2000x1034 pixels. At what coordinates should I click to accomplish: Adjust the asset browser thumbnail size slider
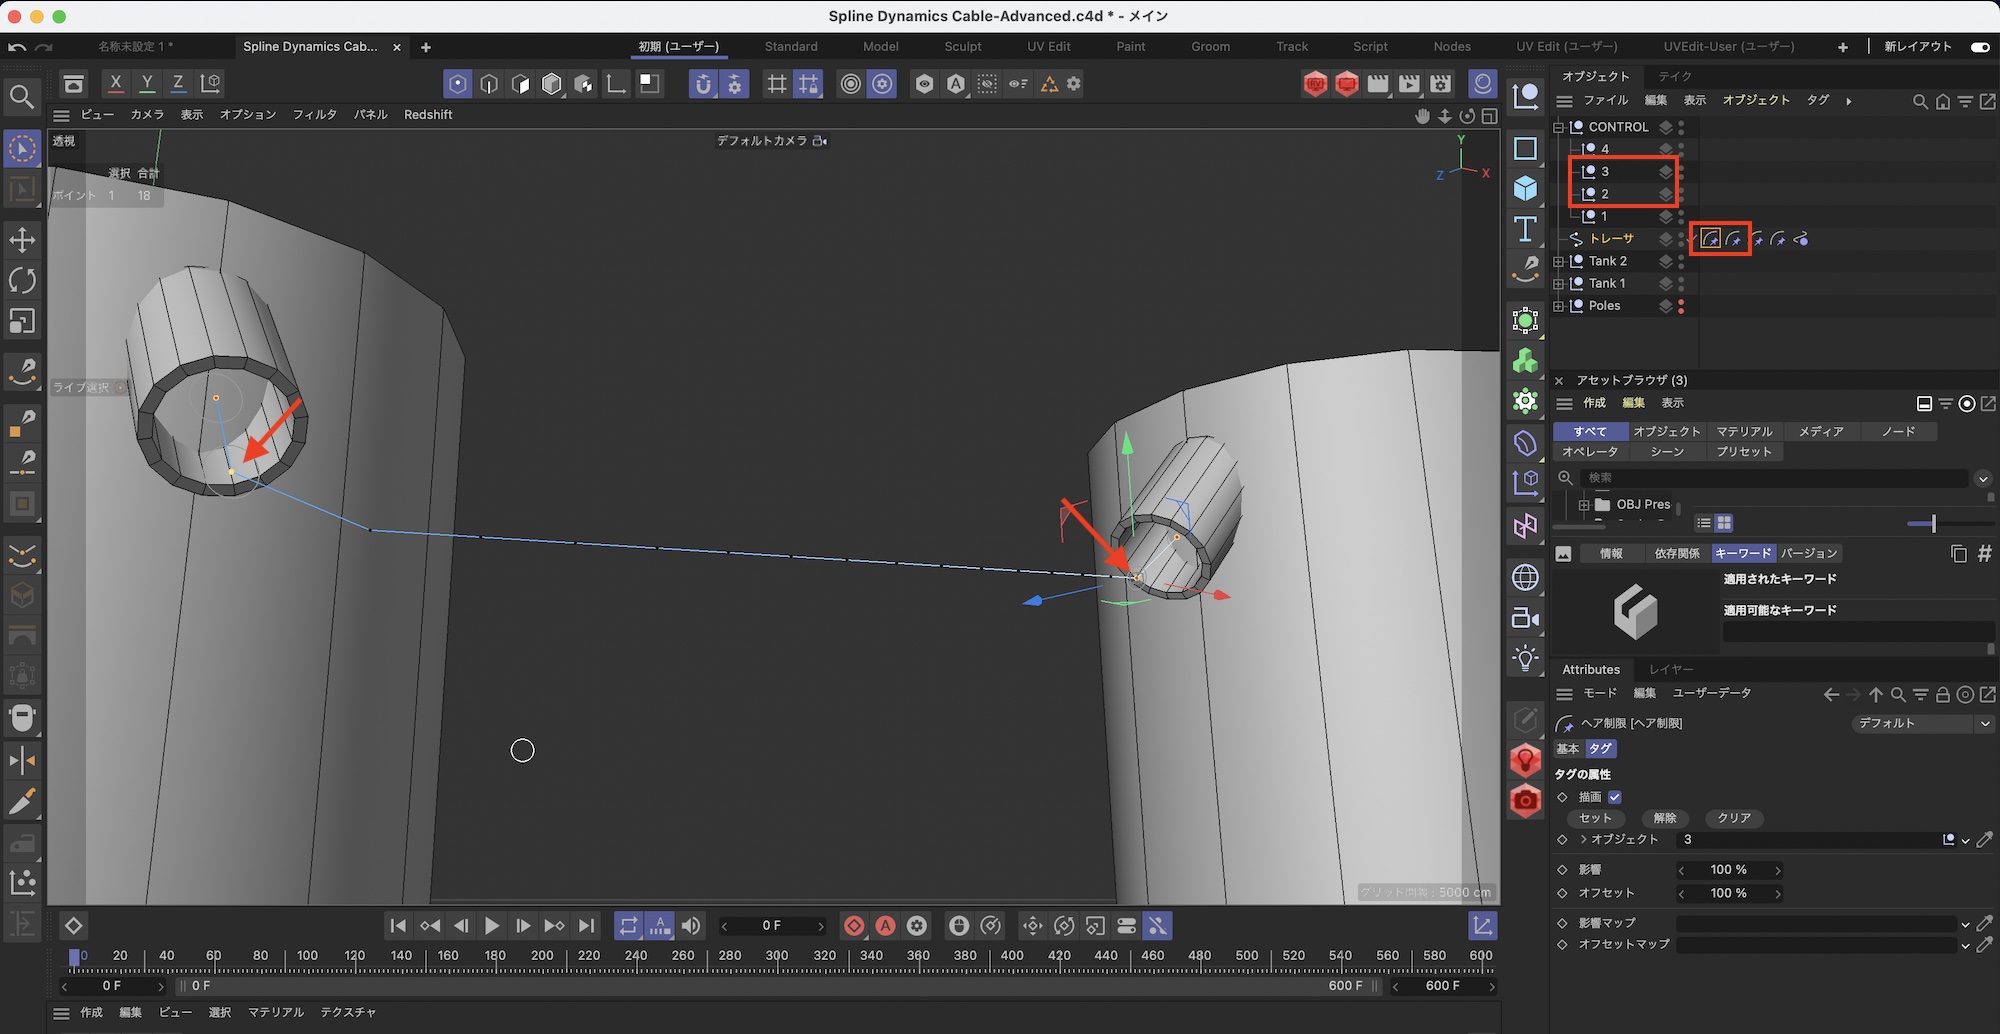point(1933,523)
